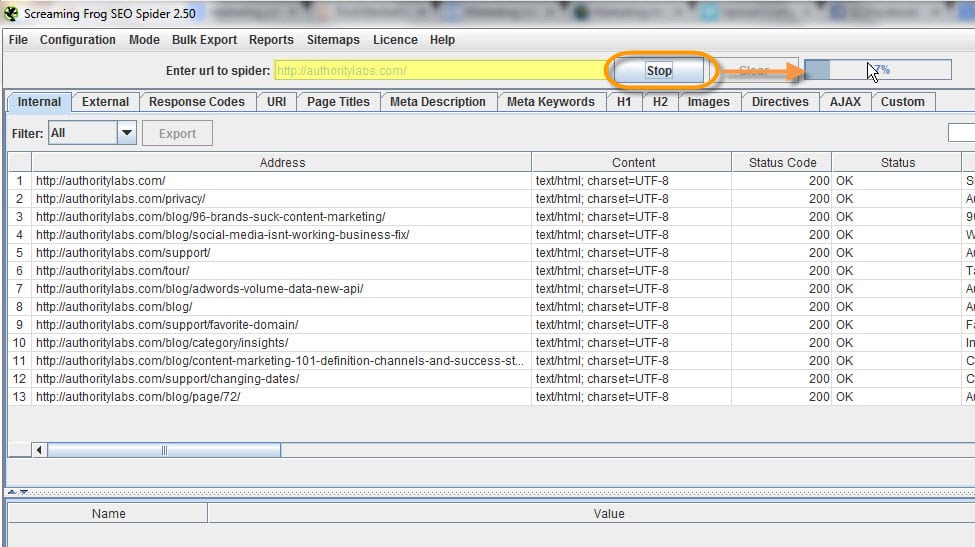Click the search box right of Export
Viewport: 975px width, 547px height.
tap(961, 132)
